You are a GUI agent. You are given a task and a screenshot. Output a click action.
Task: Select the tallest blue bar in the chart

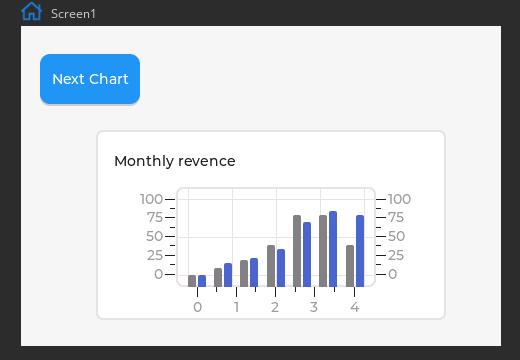[x=333, y=249]
